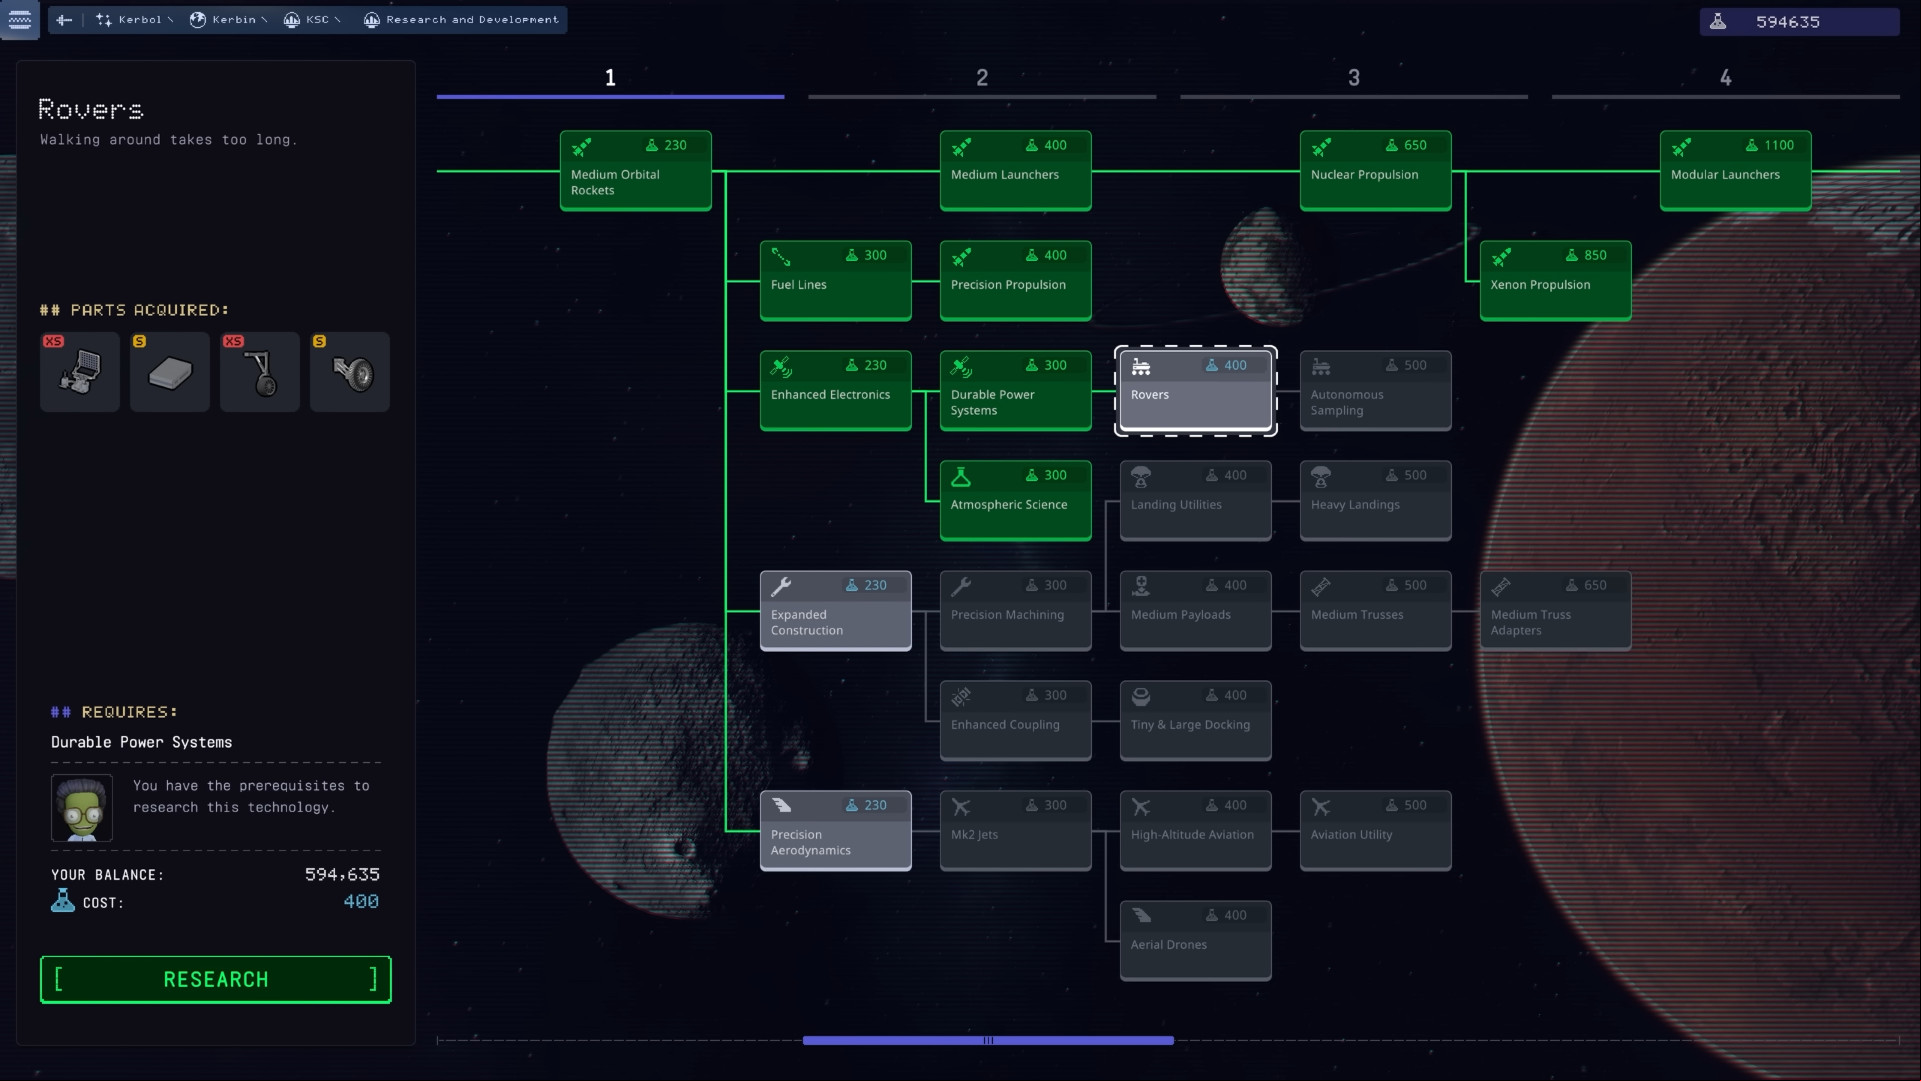The image size is (1921, 1081).
Task: Click the Enhanced Electronics satellite icon
Action: click(782, 367)
